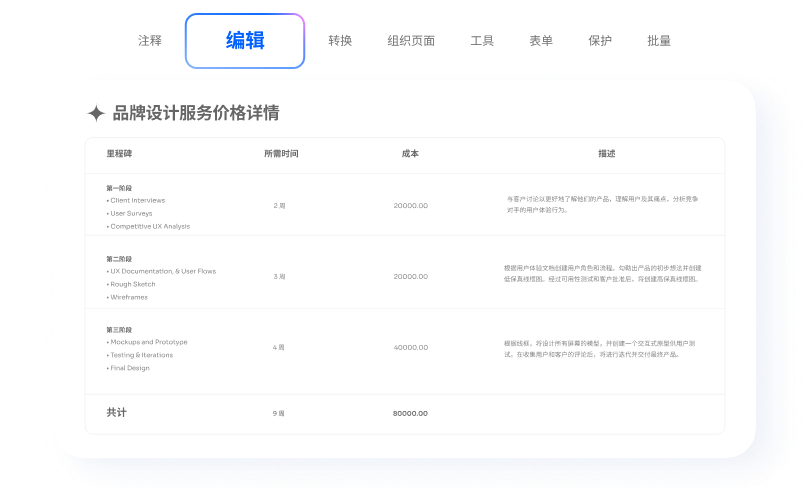
Task: Open the 表单 tab
Action: click(x=541, y=41)
